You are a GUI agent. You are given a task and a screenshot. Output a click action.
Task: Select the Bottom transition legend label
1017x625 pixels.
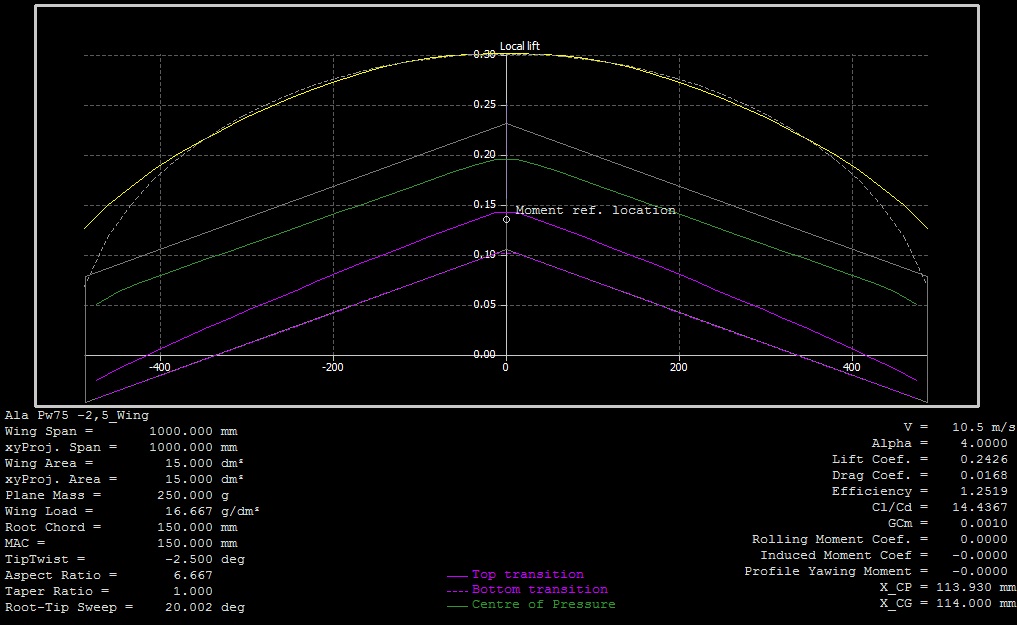click(x=539, y=590)
